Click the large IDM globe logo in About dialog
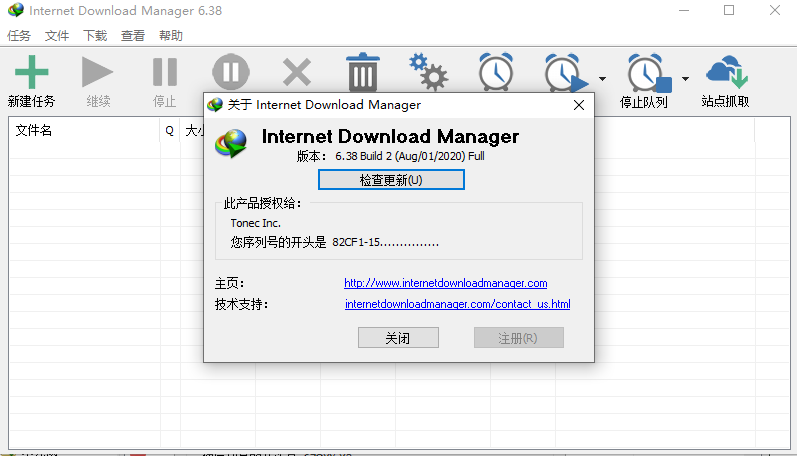 point(231,143)
